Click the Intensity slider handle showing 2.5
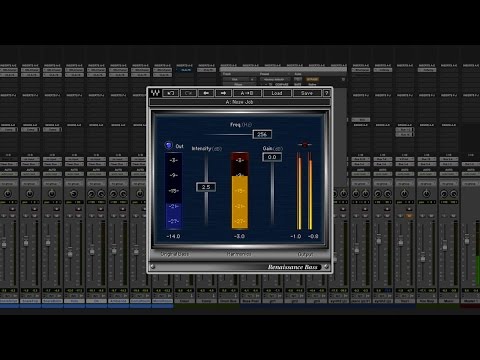Image resolution: width=480 pixels, height=360 pixels. (x=206, y=187)
